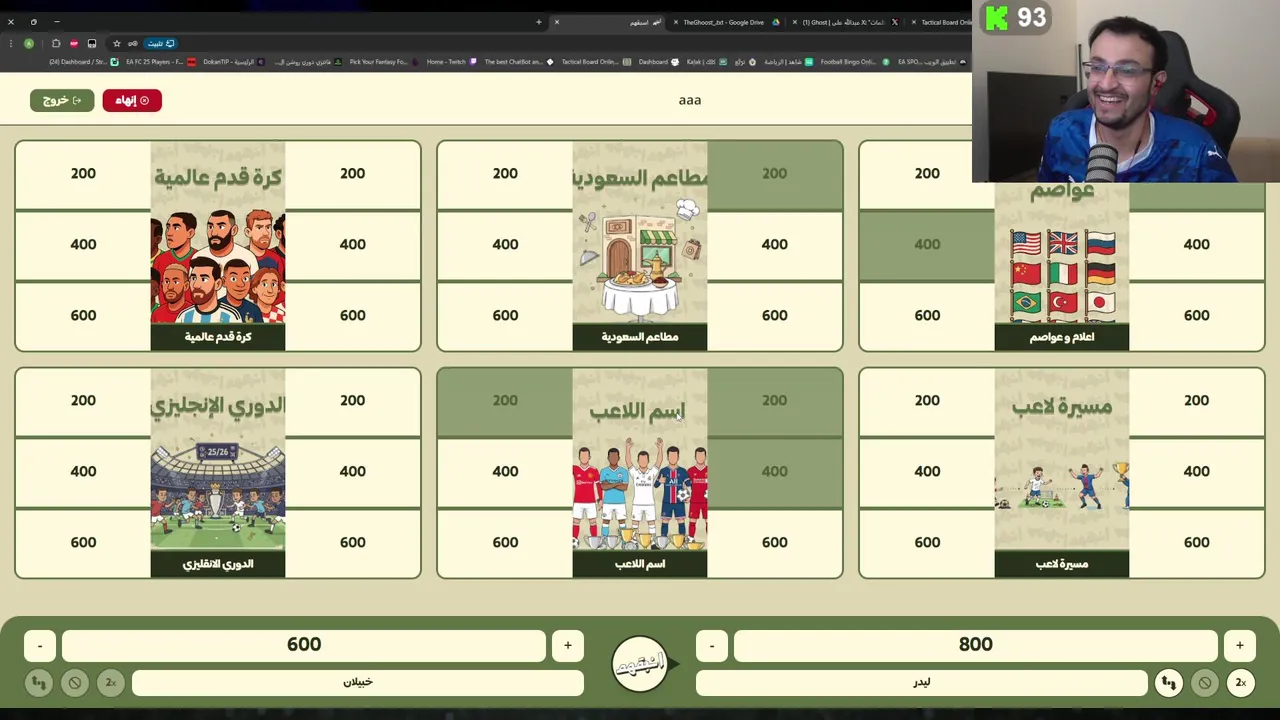The height and width of the screenshot is (720, 1280).
Task: Click the left team's block power-up icon
Action: (x=75, y=683)
